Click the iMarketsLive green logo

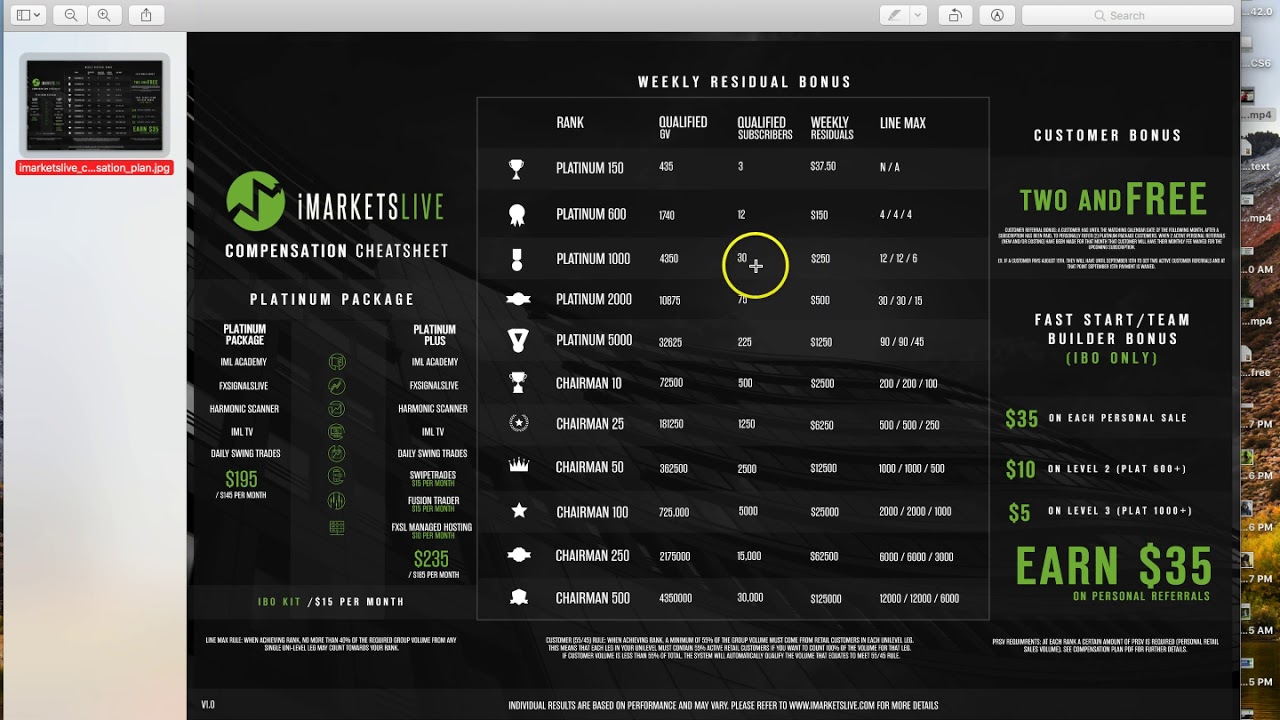pyautogui.click(x=256, y=201)
